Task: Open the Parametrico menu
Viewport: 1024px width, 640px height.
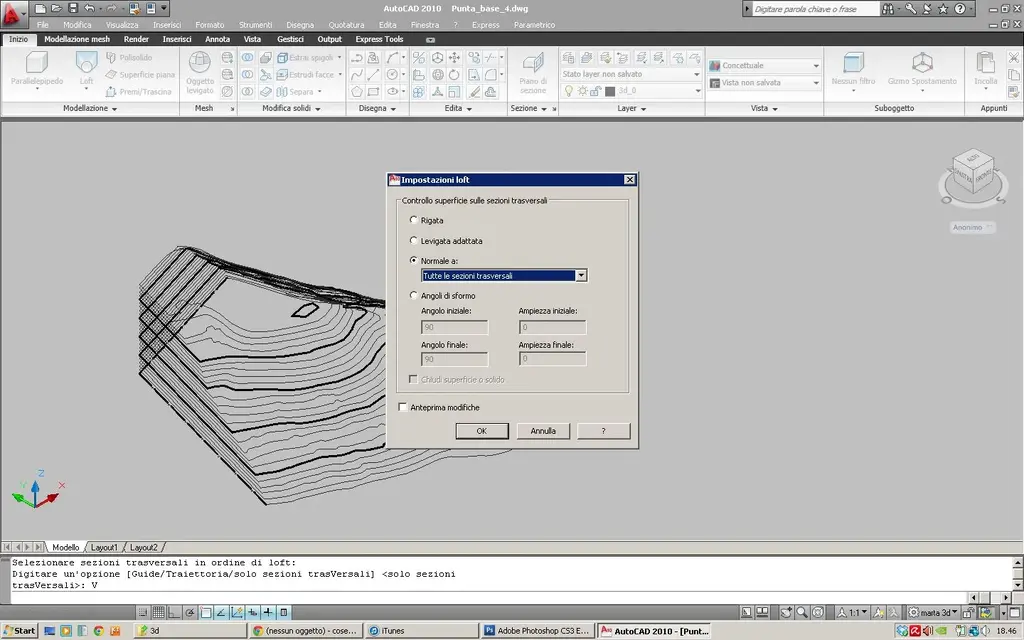Action: pos(534,25)
